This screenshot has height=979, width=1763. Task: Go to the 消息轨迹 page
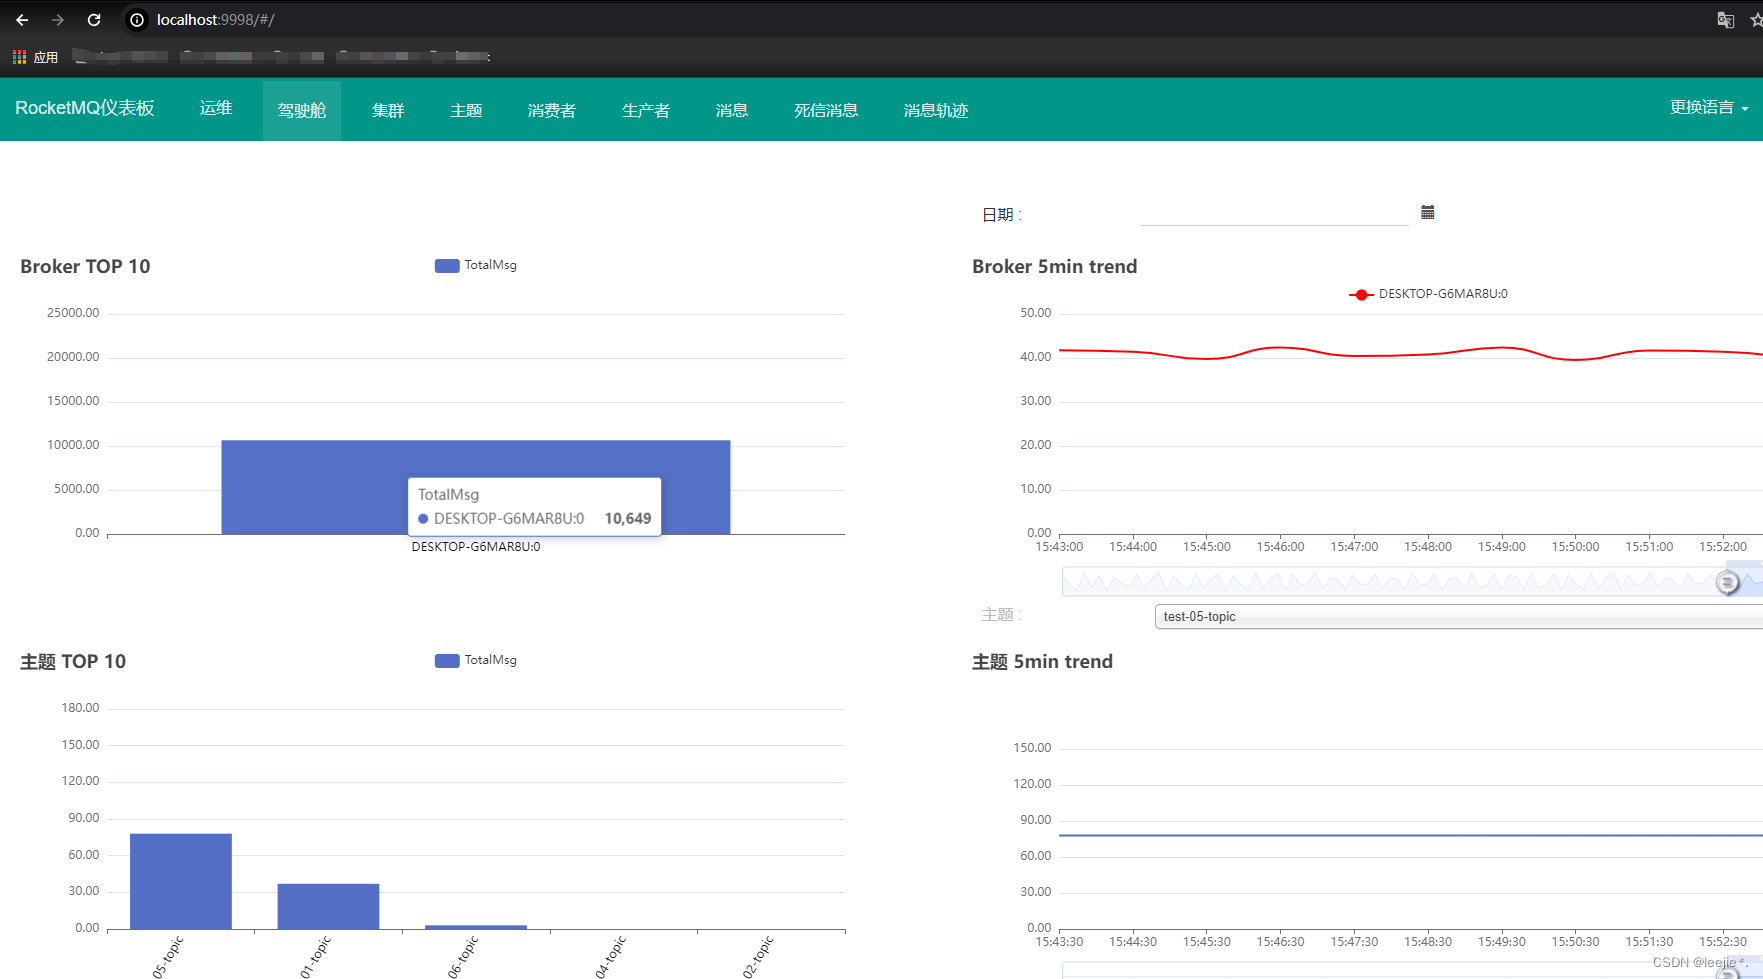[x=935, y=110]
